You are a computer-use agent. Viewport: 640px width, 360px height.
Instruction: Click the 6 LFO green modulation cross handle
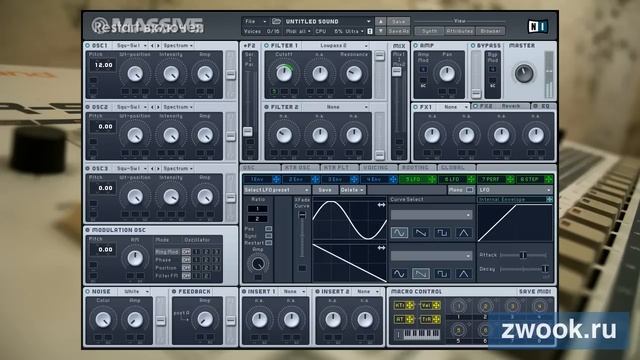click(x=471, y=179)
